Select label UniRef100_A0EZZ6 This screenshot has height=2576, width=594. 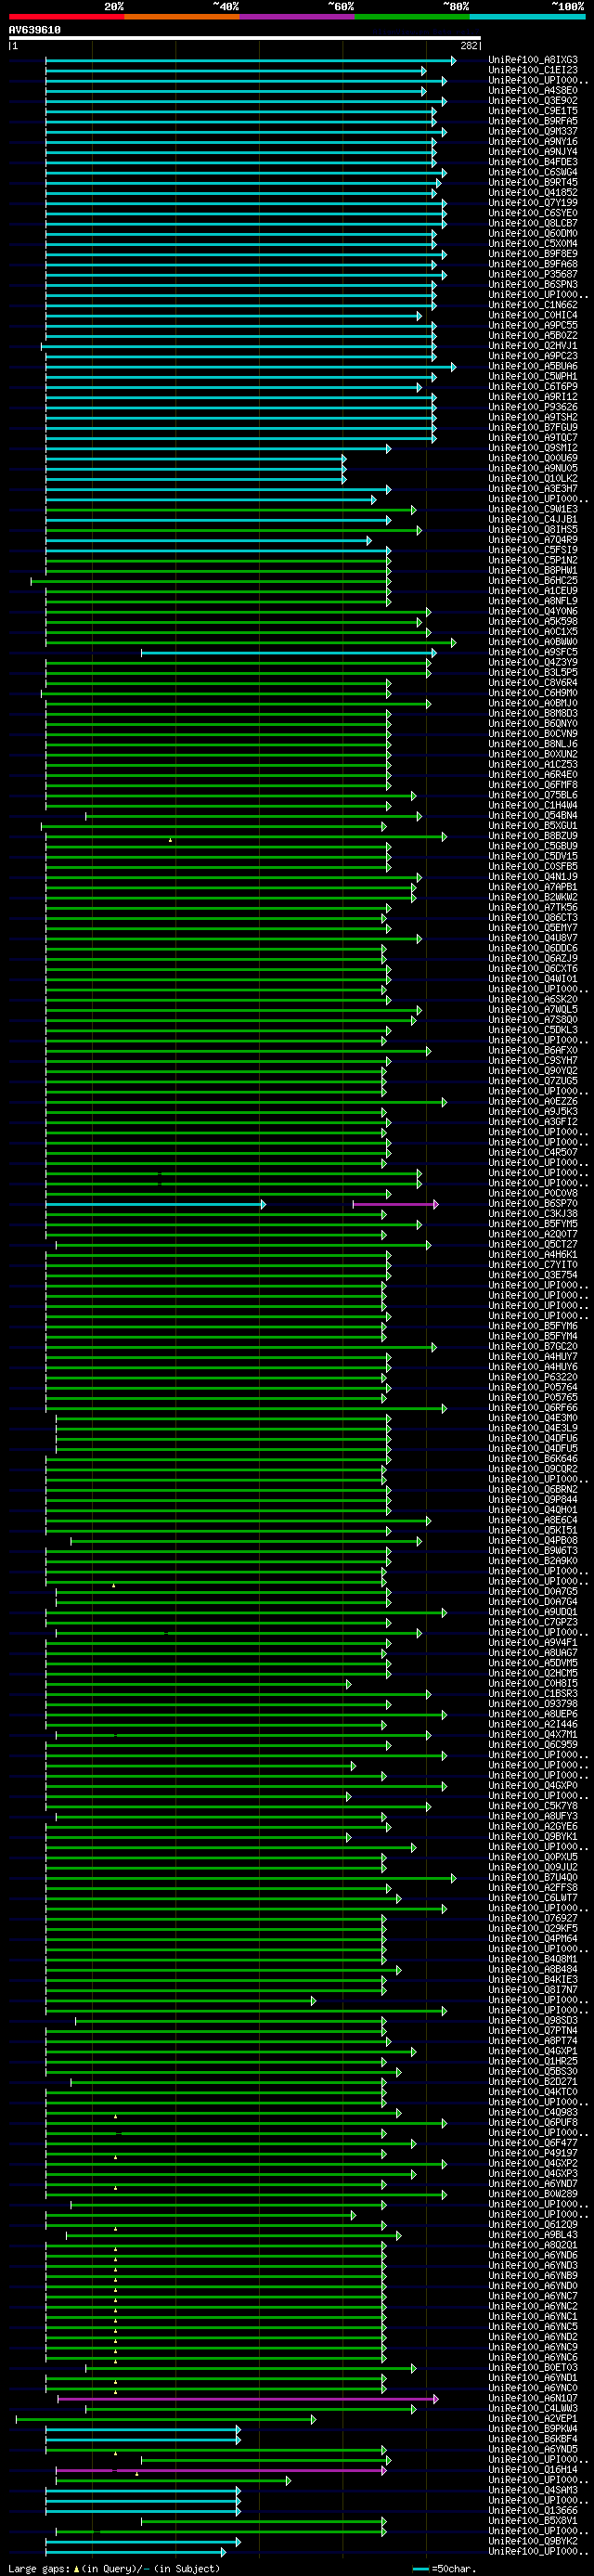[x=533, y=1101]
